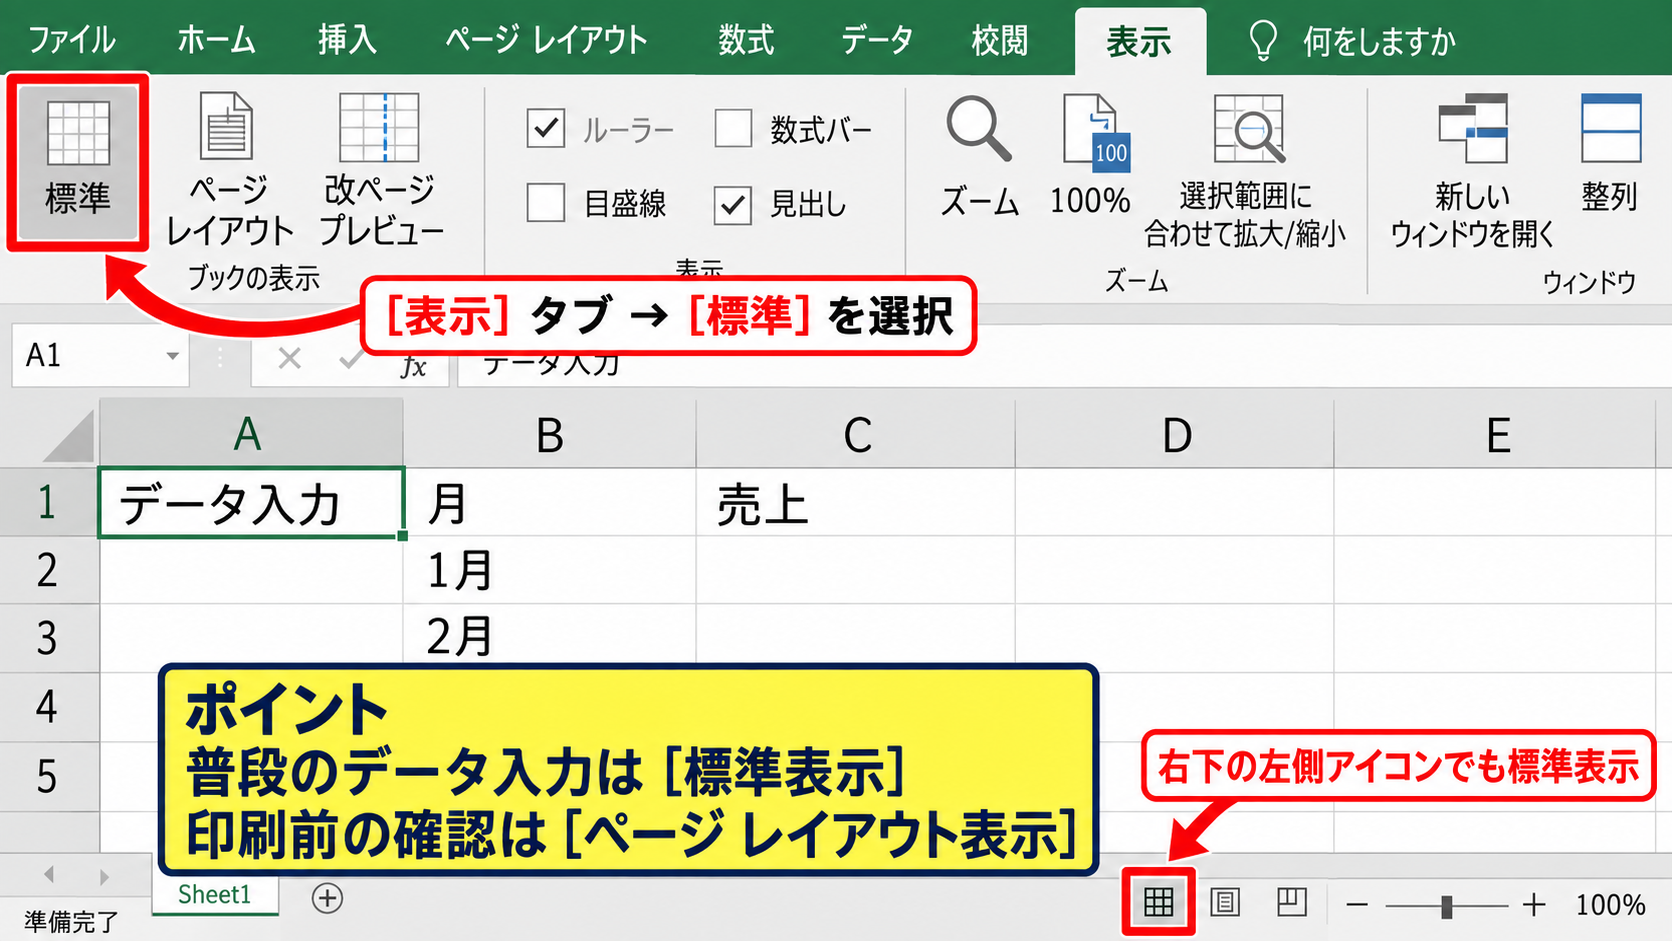Click the zoom in plus button
The height and width of the screenshot is (941, 1672).
pyautogui.click(x=1534, y=906)
